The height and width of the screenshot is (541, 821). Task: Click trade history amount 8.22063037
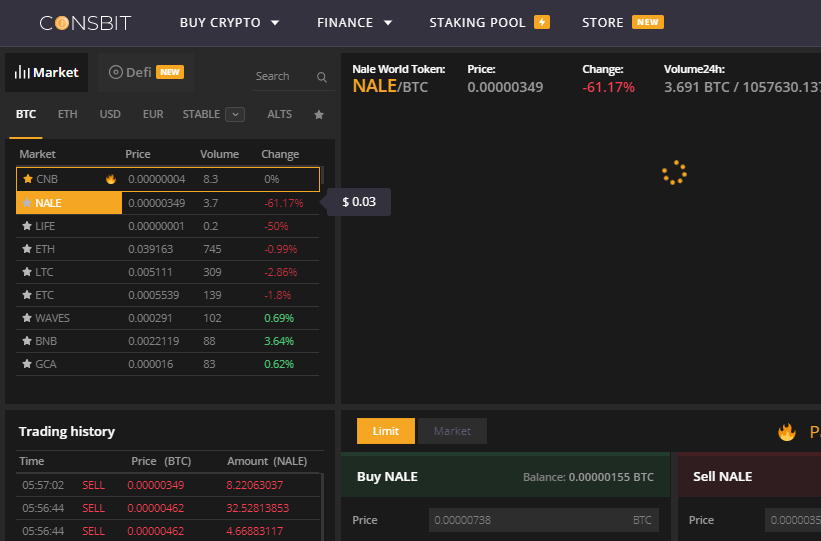point(254,485)
